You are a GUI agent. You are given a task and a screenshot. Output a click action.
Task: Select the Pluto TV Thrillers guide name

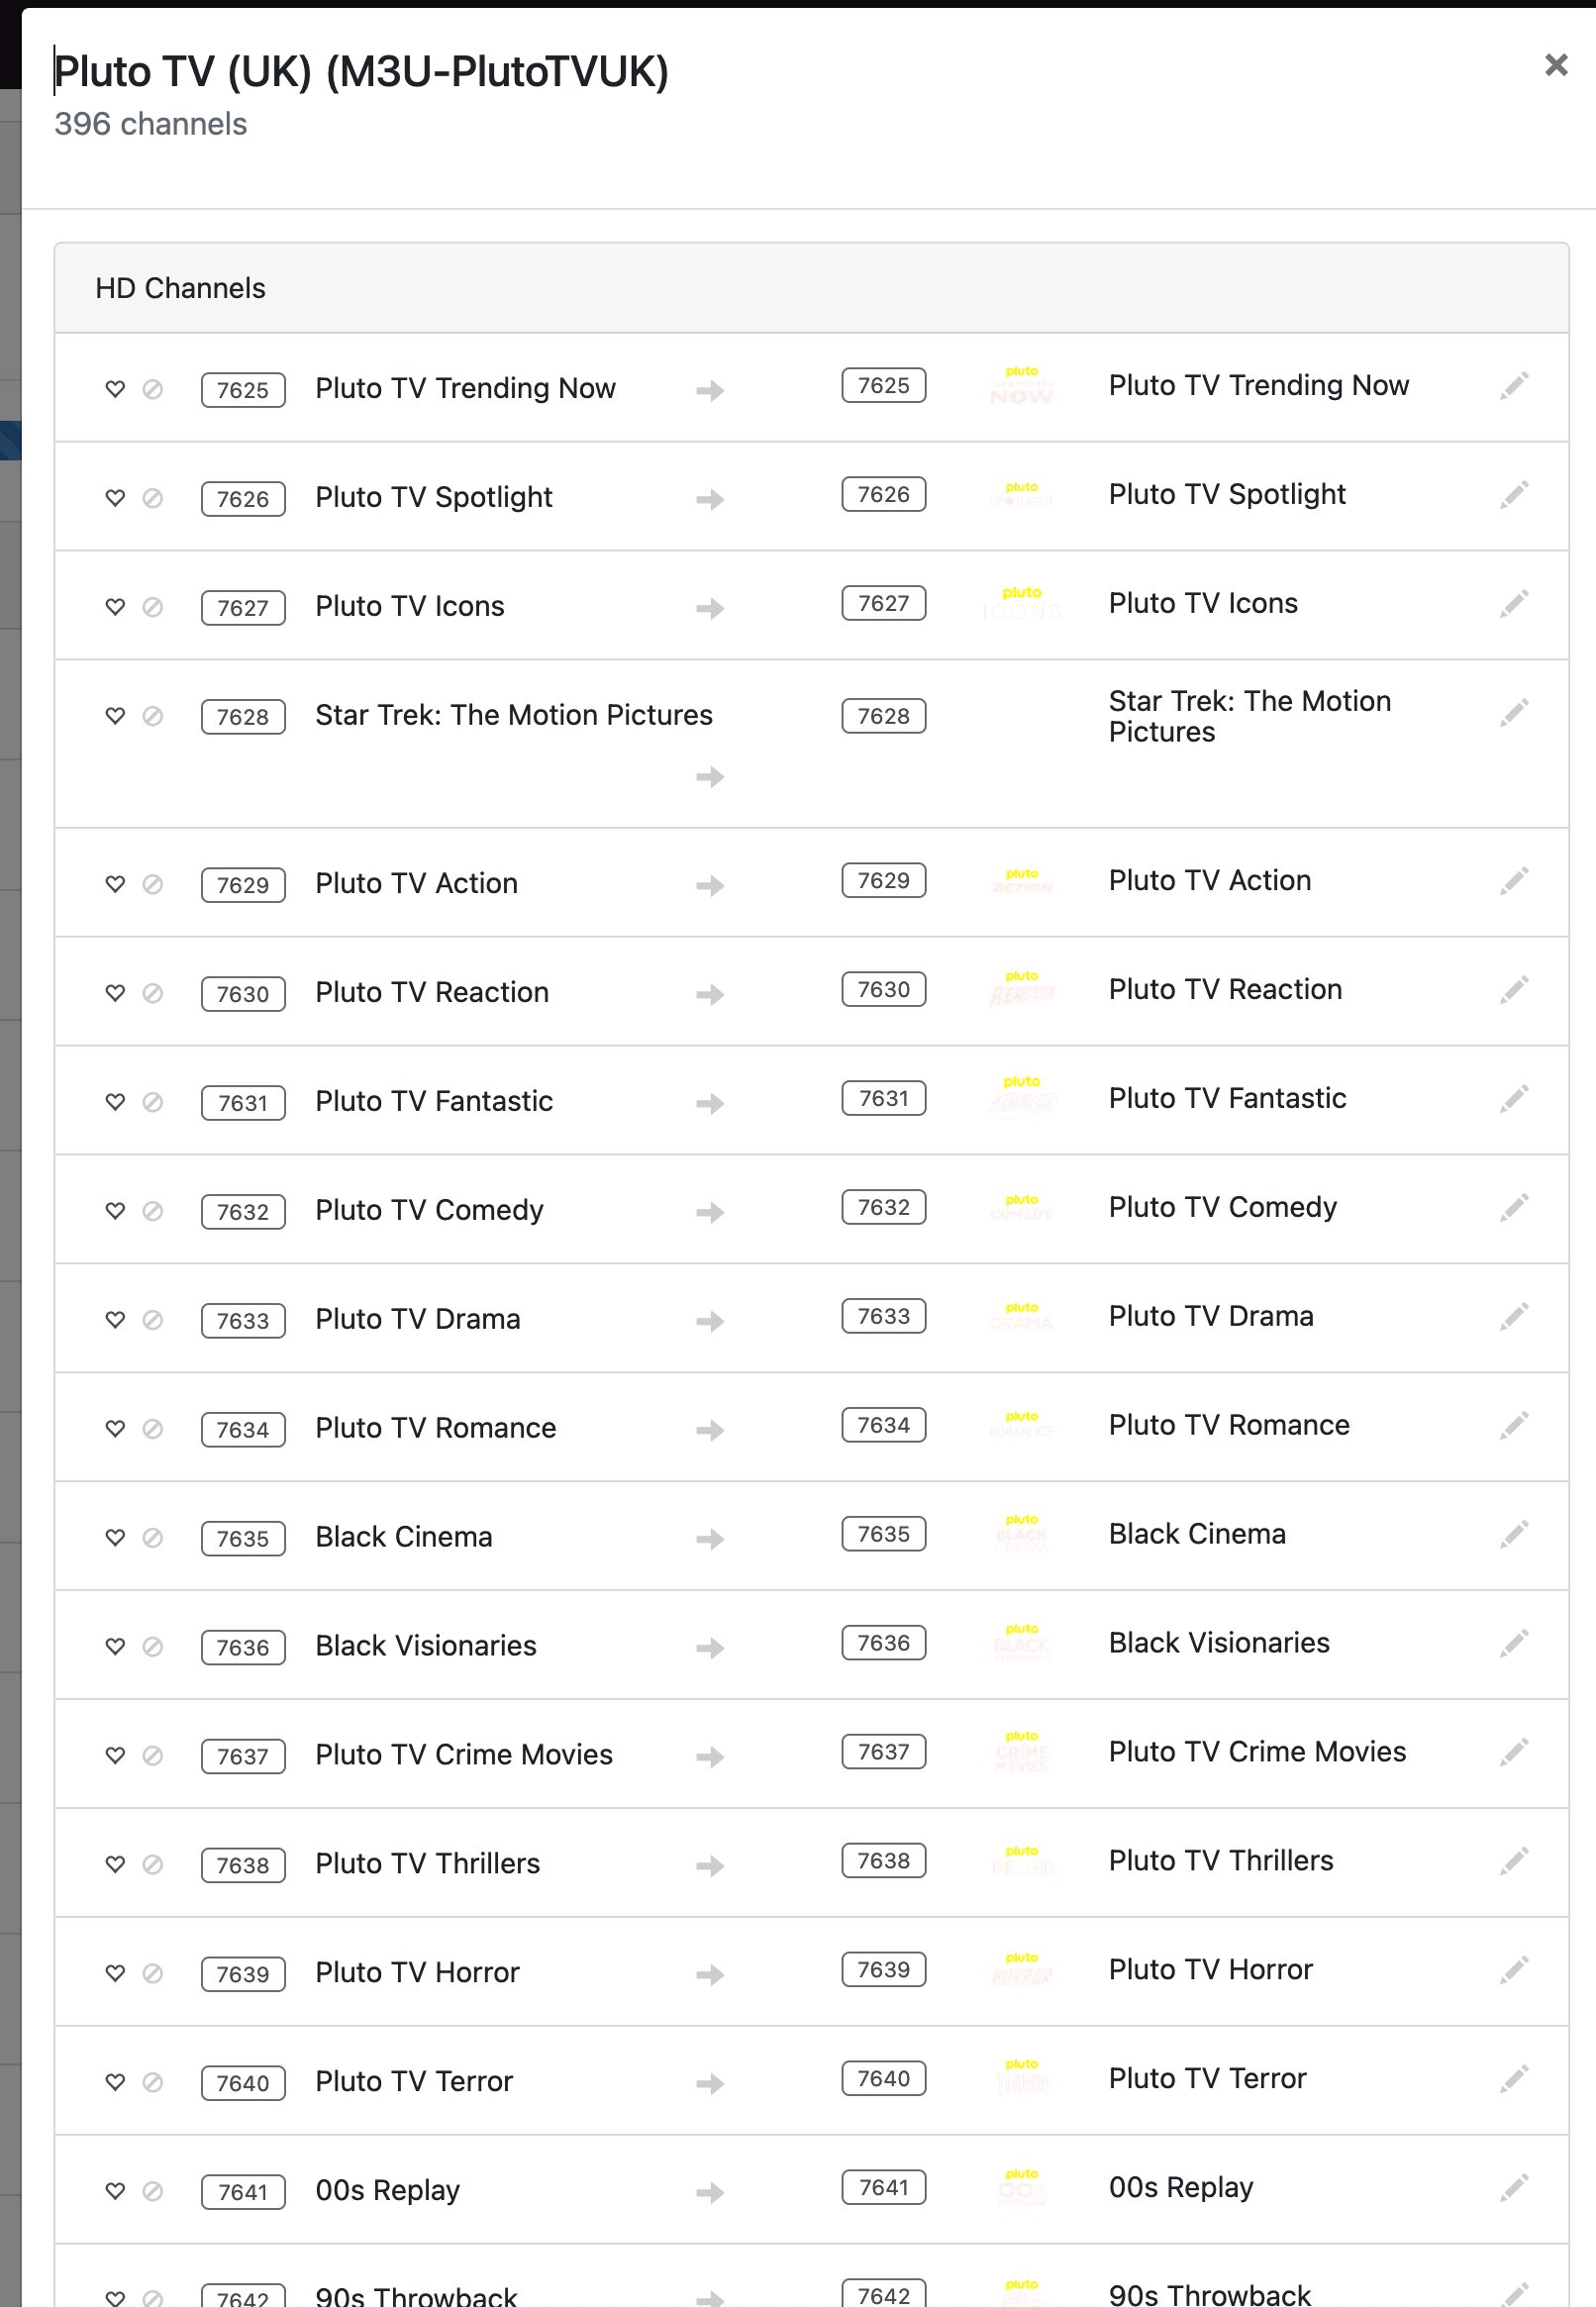click(x=1220, y=1861)
